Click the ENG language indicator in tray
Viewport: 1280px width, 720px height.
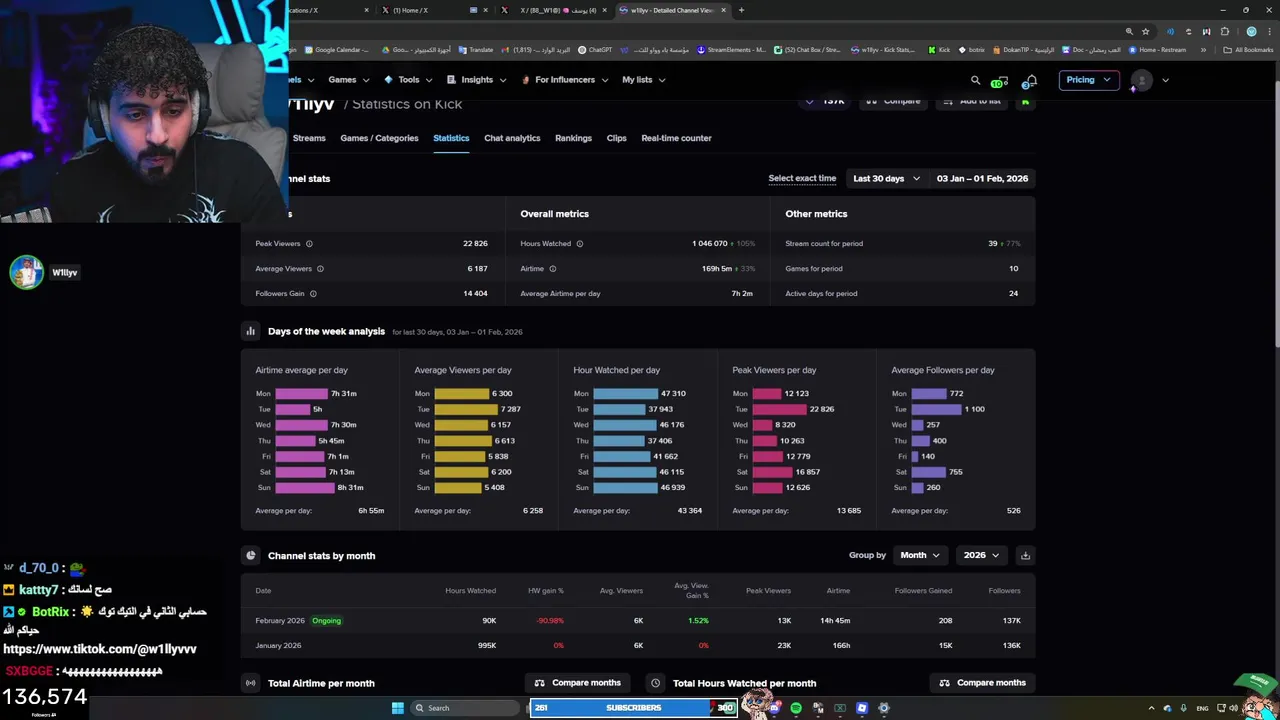pos(1201,708)
